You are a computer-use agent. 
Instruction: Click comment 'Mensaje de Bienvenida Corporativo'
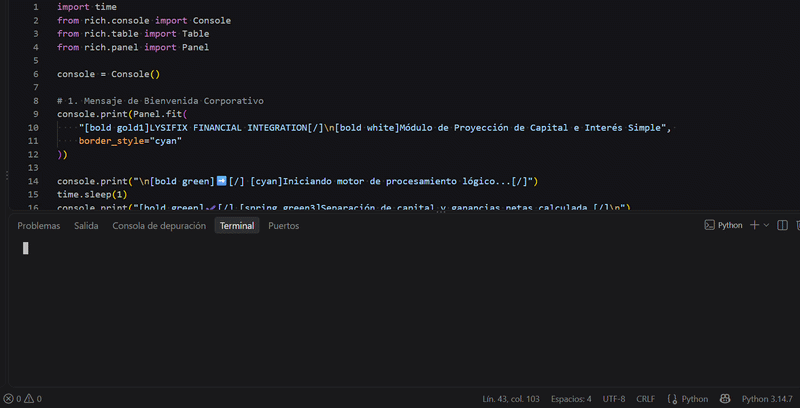point(174,101)
